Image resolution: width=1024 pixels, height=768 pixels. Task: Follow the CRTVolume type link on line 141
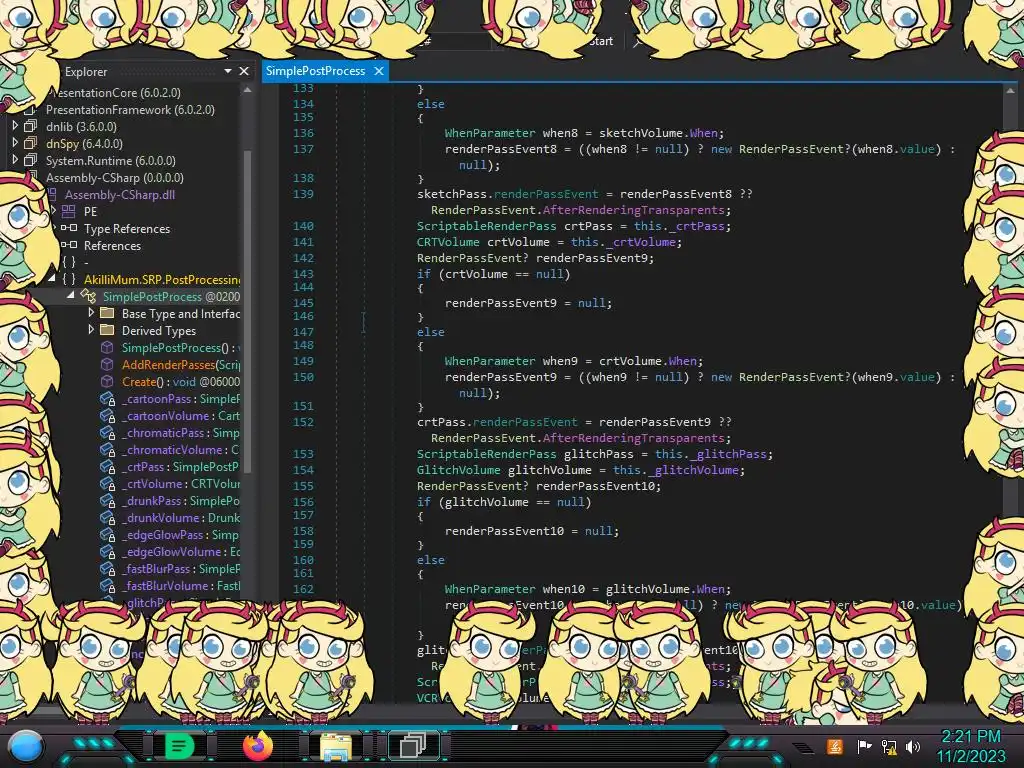448,242
